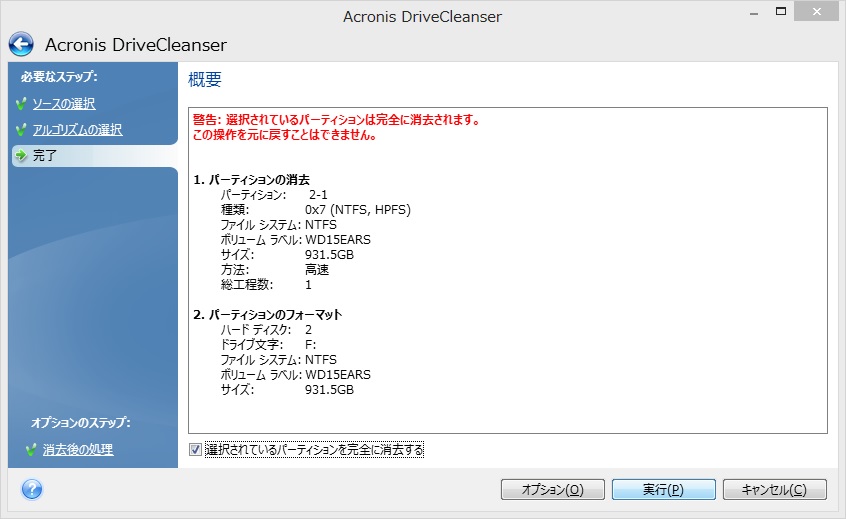The width and height of the screenshot is (846, 519).
Task: Start wiping with 実行(P) button
Action: (664, 489)
